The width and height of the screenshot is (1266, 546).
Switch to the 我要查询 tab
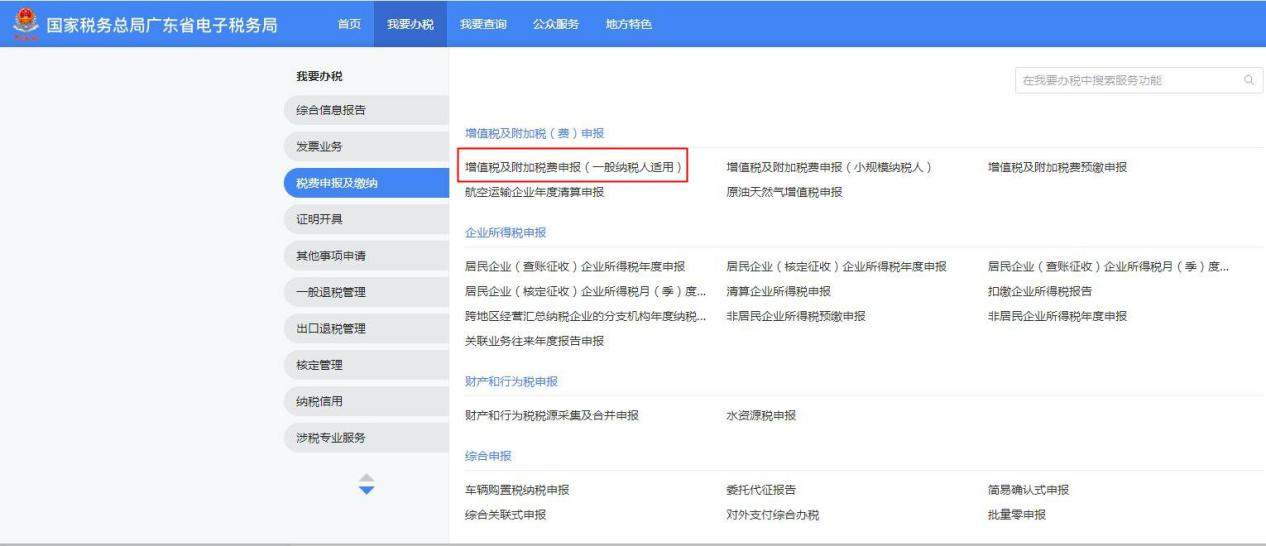click(x=482, y=24)
